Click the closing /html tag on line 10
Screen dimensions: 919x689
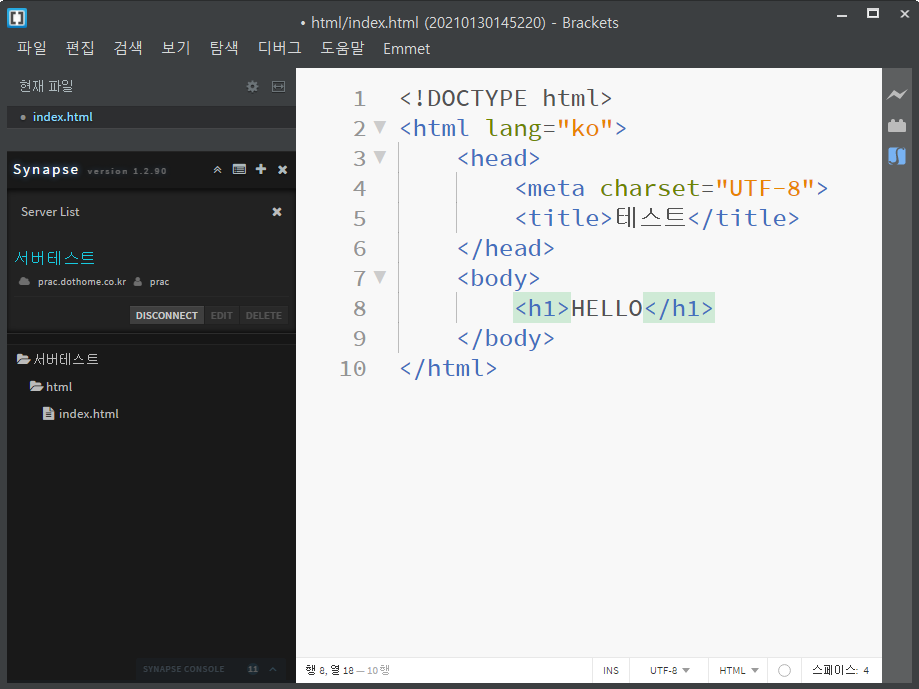[448, 369]
